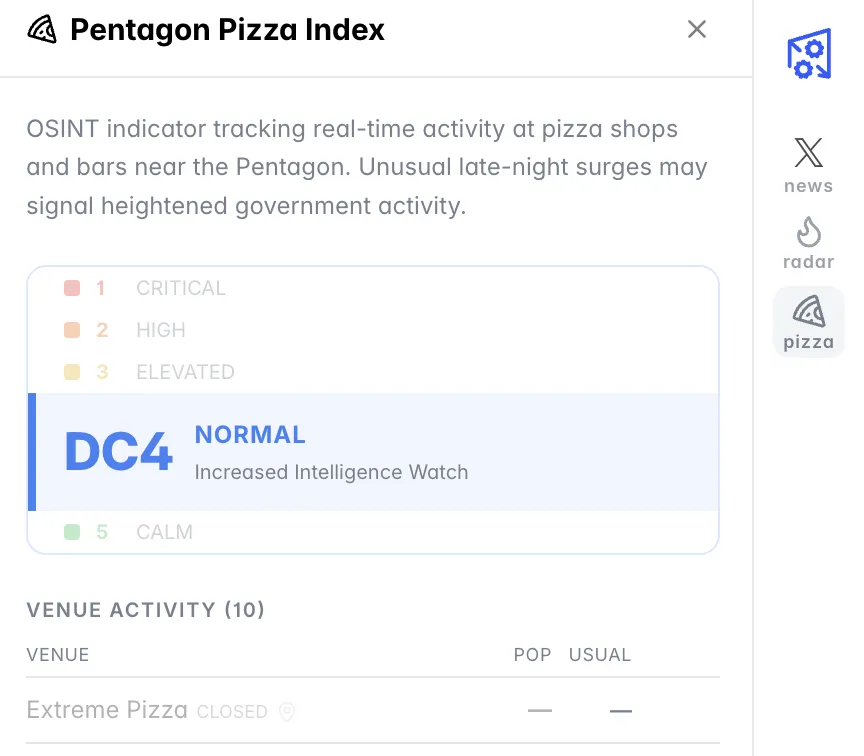The height and width of the screenshot is (756, 864).
Task: Click the highlighted pizza icon in the sidebar
Action: coord(808,313)
